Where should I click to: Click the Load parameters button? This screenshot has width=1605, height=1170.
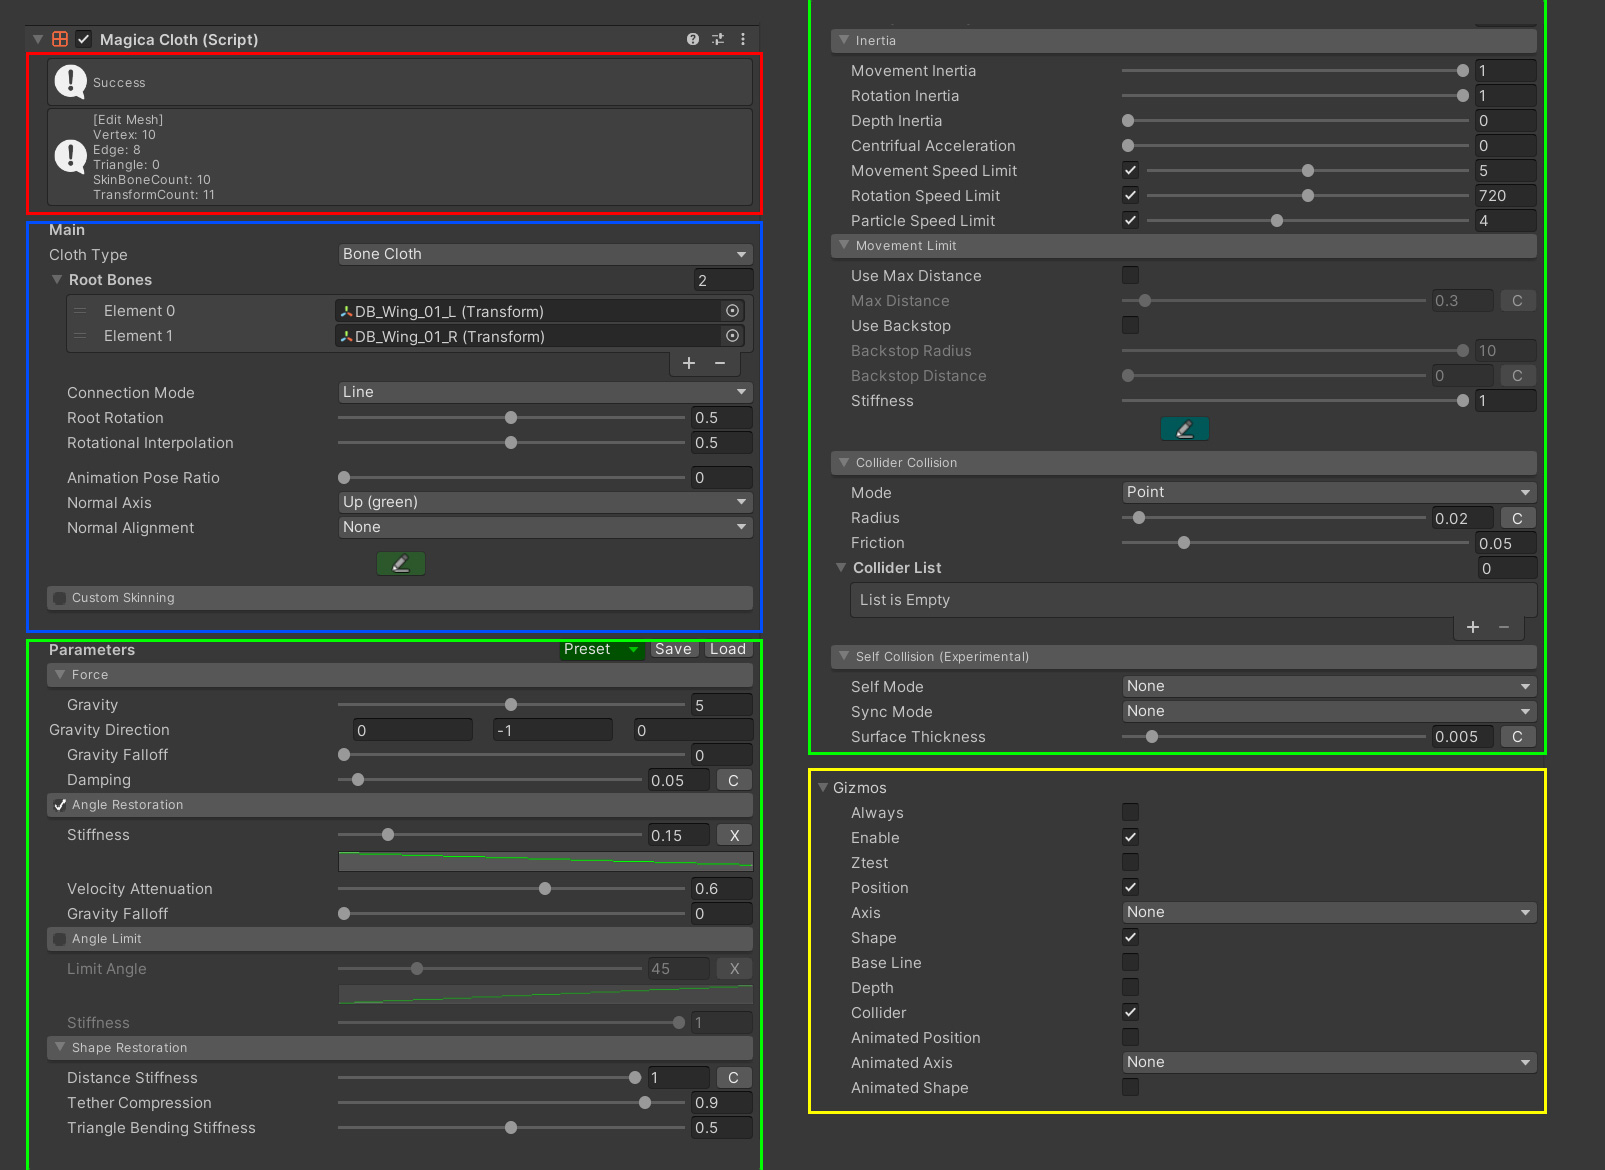[x=728, y=649]
